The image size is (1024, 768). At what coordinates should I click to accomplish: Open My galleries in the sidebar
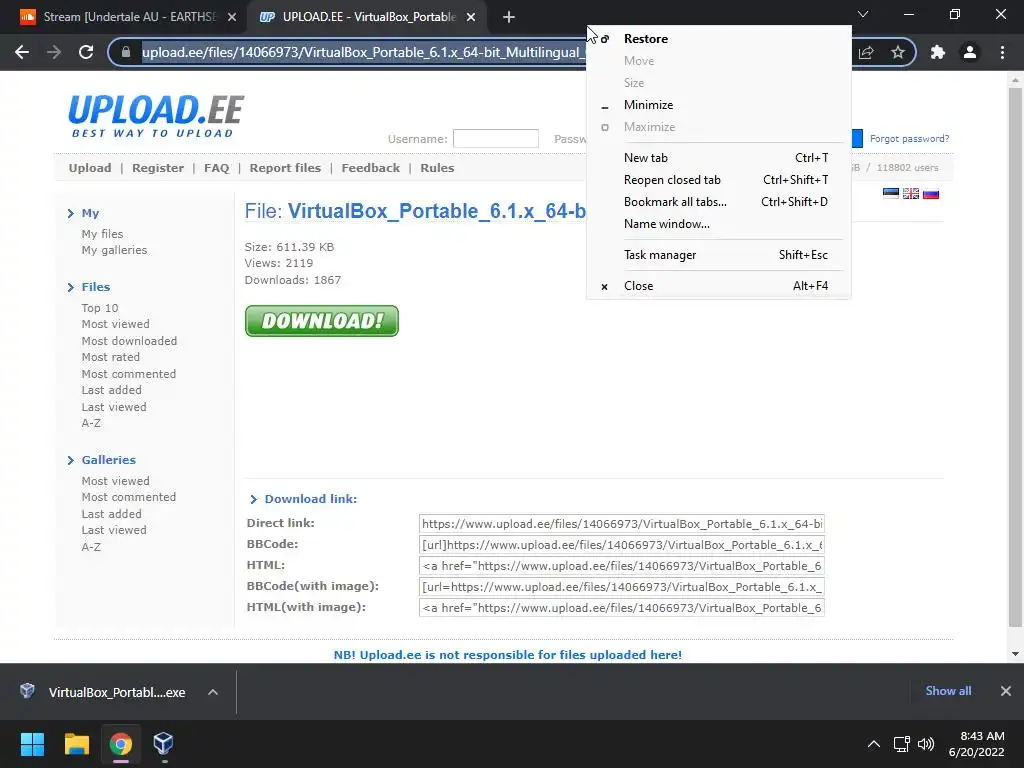click(114, 250)
